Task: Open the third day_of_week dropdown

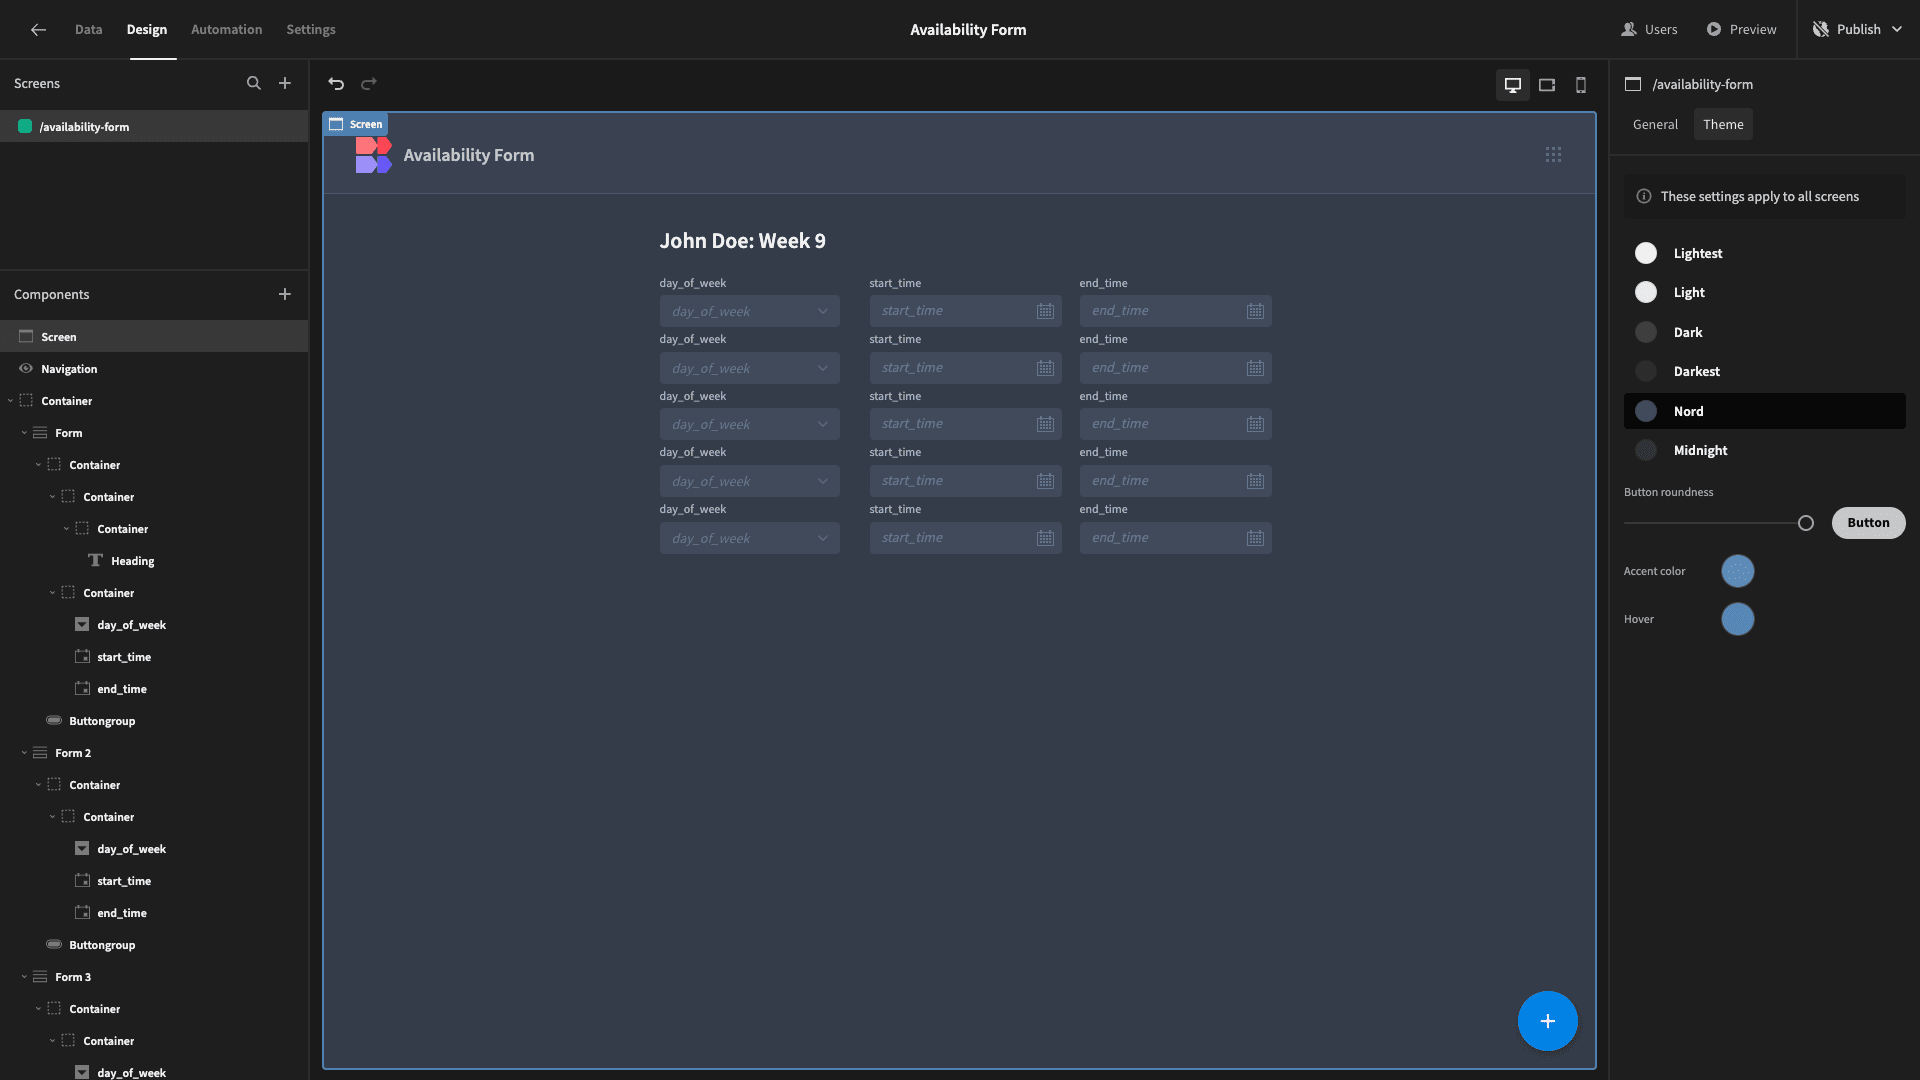Action: point(749,424)
